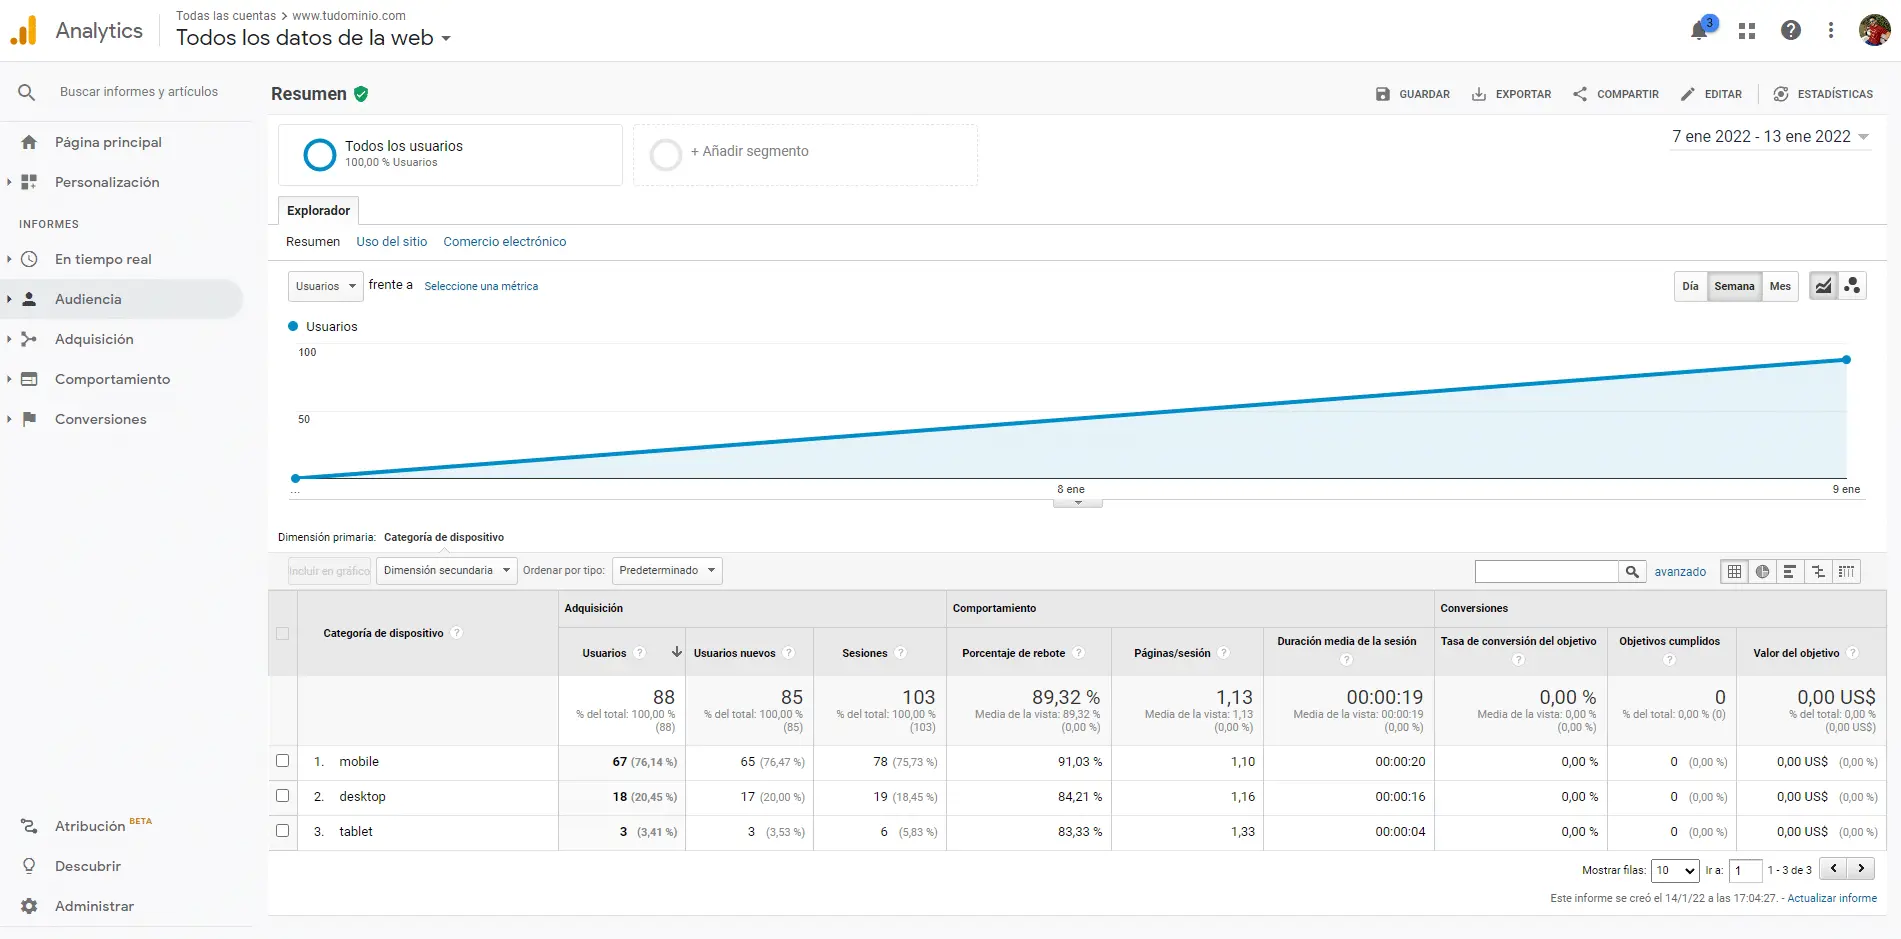Click help icon beside Porcentaje de rebote
The image size is (1901, 939).
coord(1078,653)
